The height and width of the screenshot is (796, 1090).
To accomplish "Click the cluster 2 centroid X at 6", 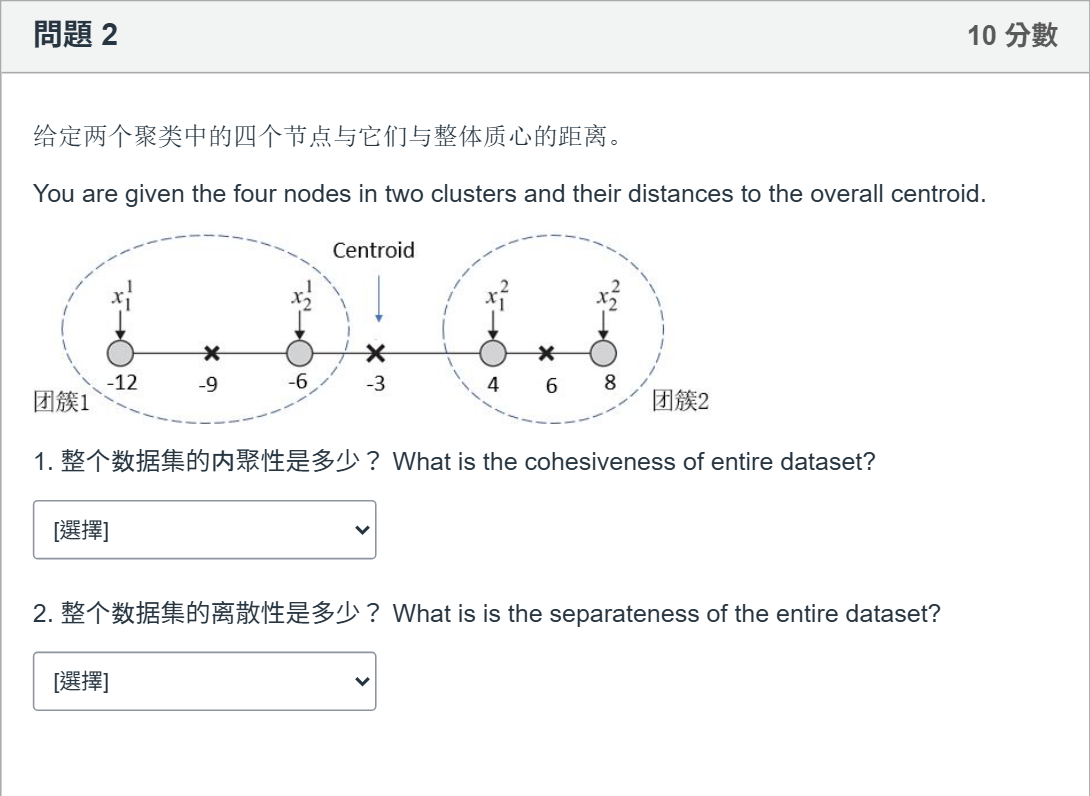I will pyautogui.click(x=546, y=353).
